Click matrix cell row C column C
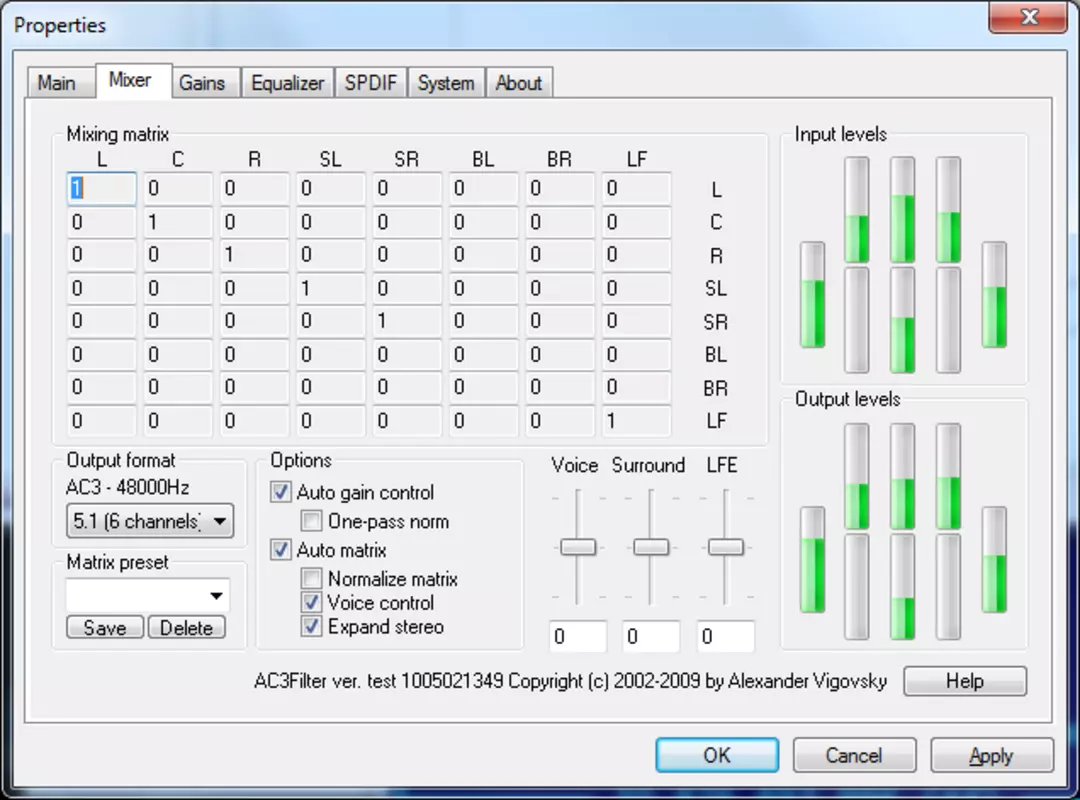Screen dimensions: 1080x800 pyautogui.click(x=178, y=222)
